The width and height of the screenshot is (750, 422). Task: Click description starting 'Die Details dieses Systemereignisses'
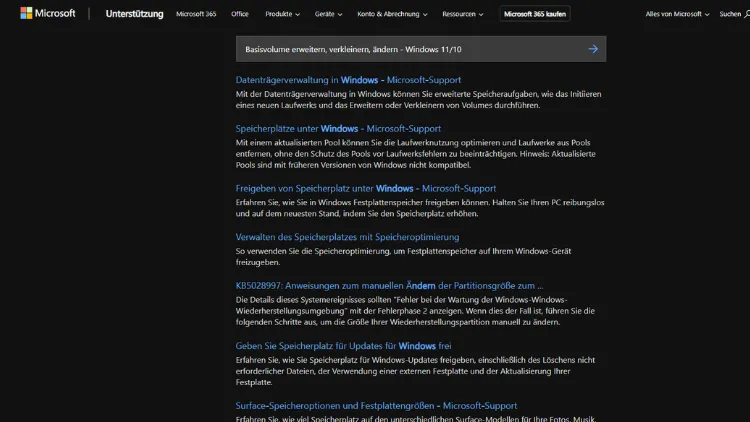click(x=415, y=311)
